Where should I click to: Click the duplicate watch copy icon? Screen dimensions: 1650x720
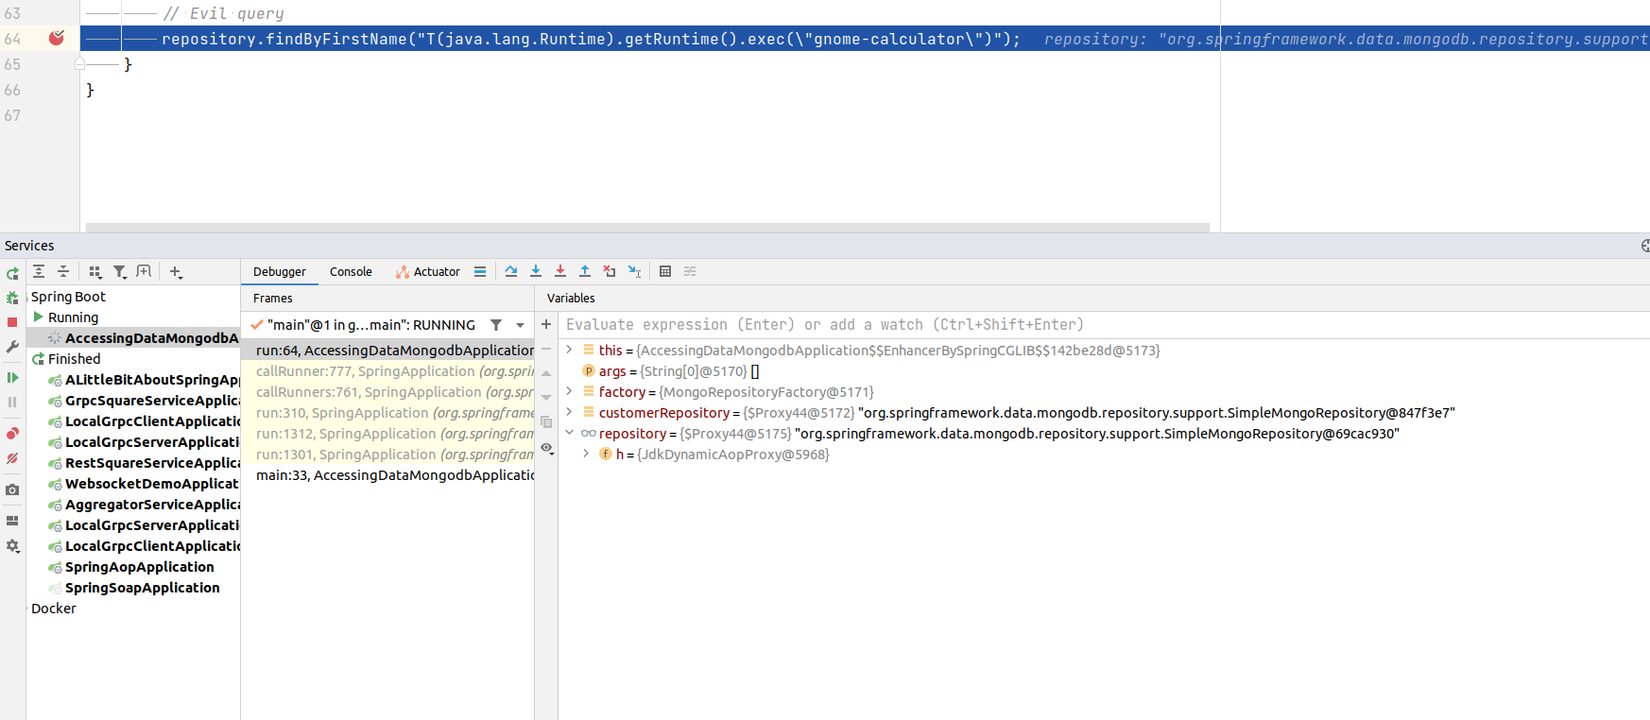546,423
